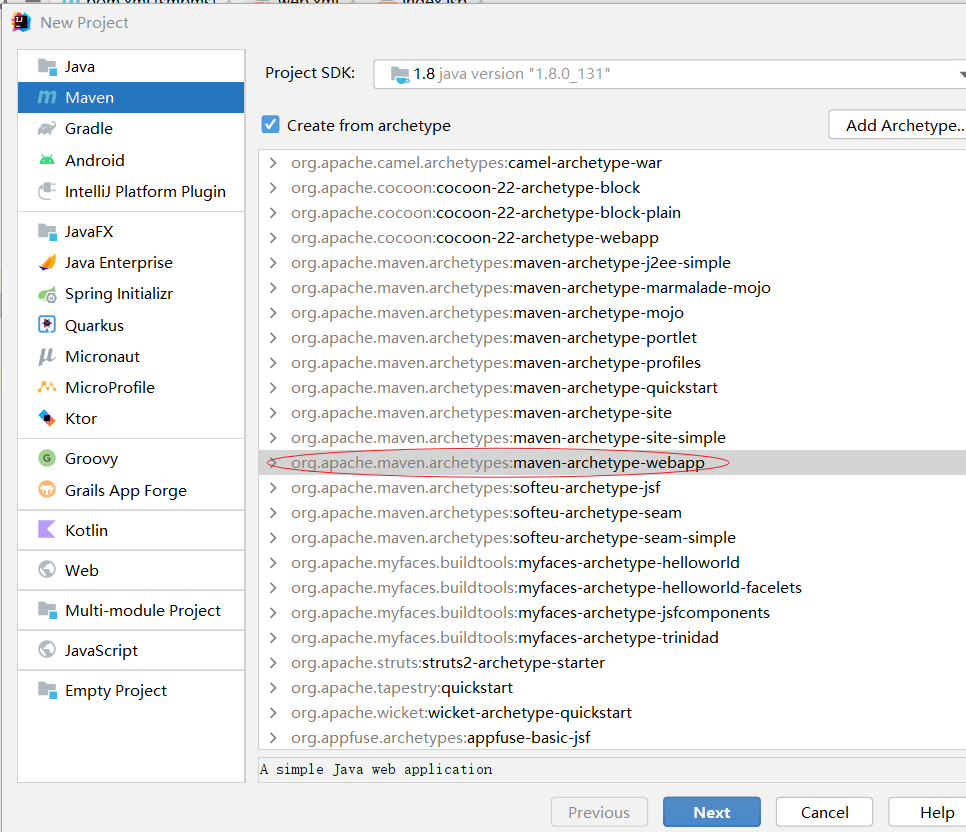The width and height of the screenshot is (966, 832).
Task: Expand camel-archetype-war node
Action: (x=273, y=163)
